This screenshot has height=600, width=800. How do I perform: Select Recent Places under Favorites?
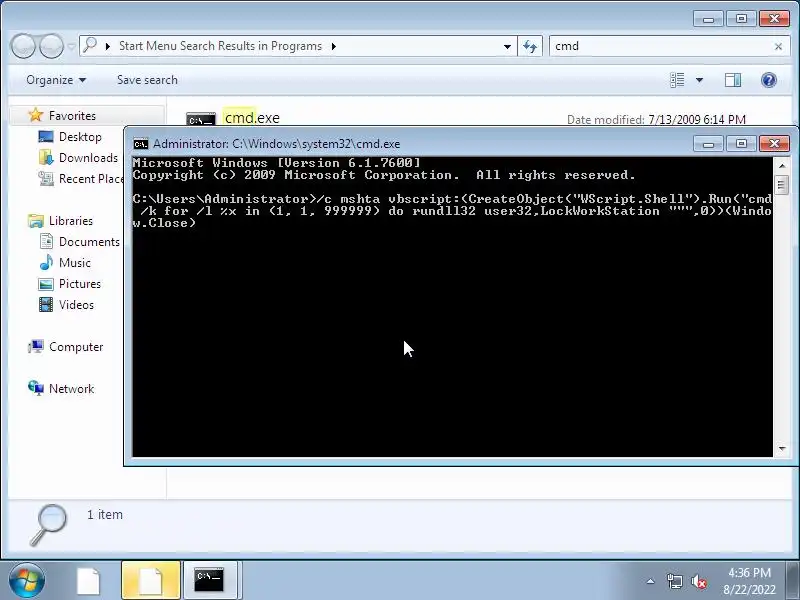tap(91, 179)
